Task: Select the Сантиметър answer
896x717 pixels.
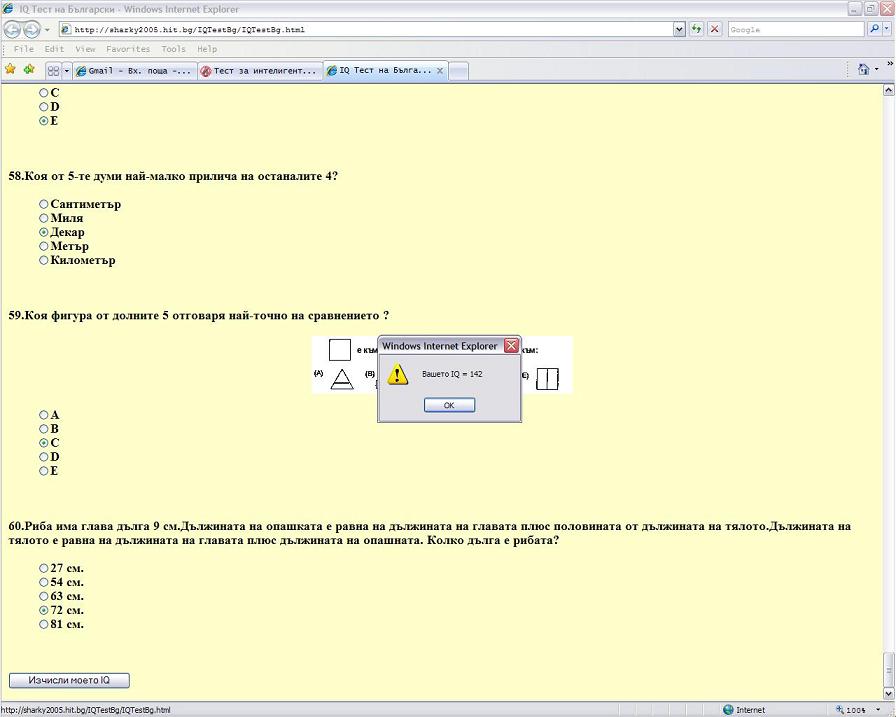Action: point(43,204)
